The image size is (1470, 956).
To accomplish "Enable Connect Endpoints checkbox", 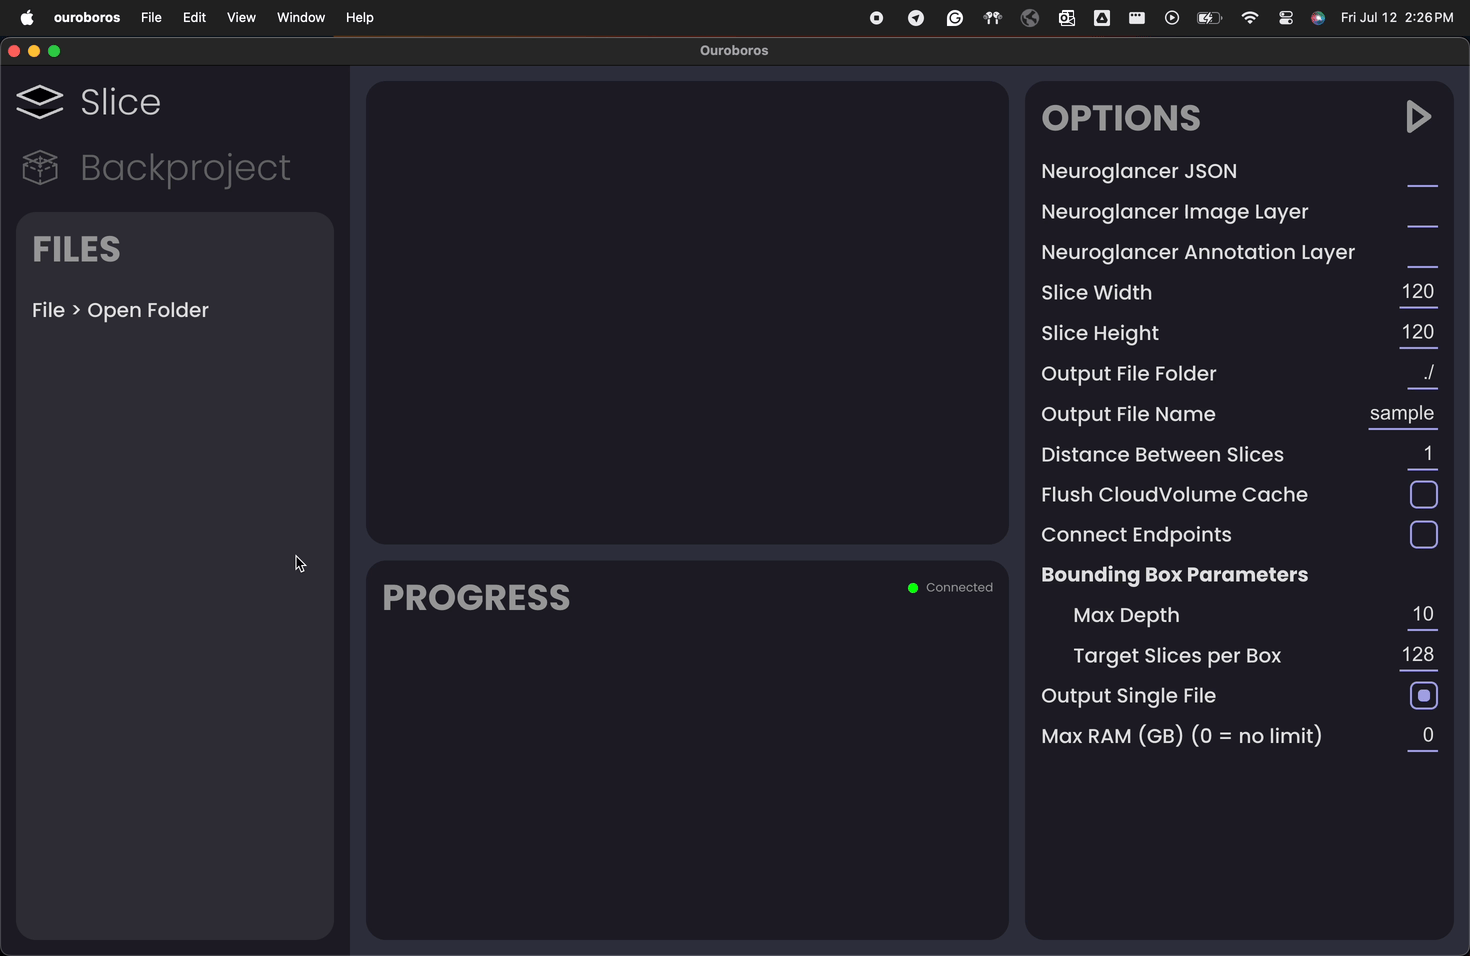I will 1423,535.
